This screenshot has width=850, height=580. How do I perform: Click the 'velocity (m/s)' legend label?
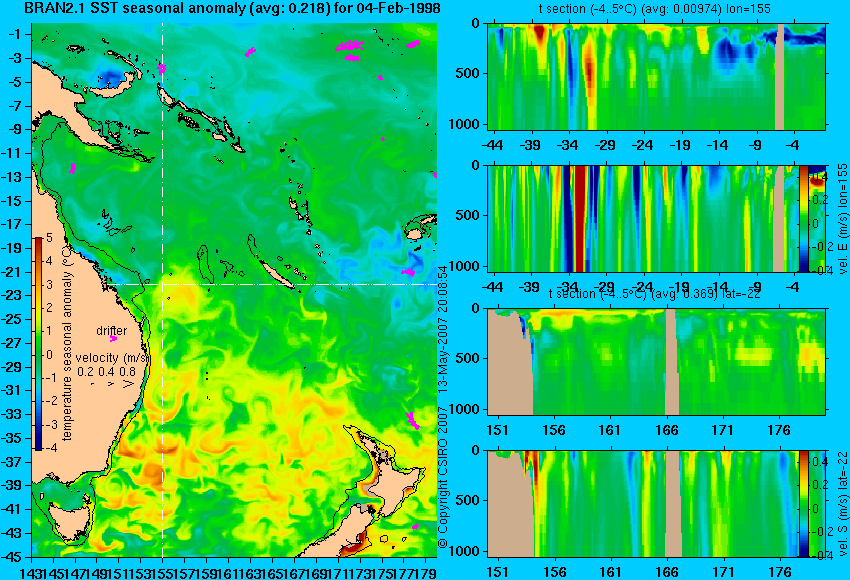(x=112, y=358)
